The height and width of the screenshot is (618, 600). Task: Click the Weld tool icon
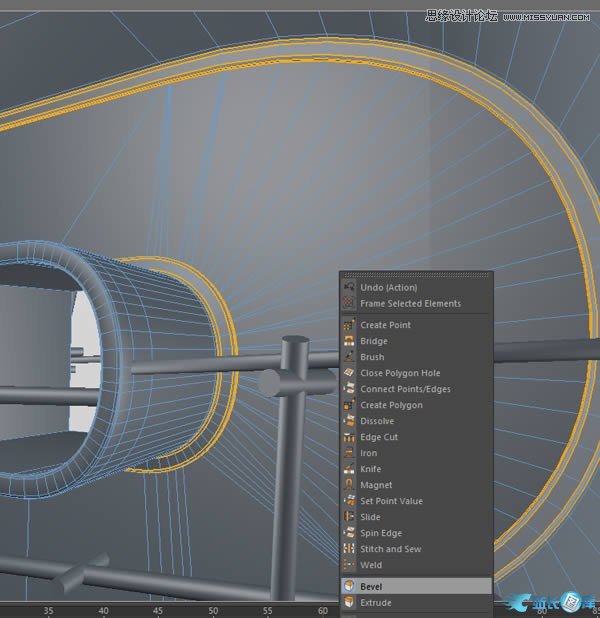tap(349, 565)
